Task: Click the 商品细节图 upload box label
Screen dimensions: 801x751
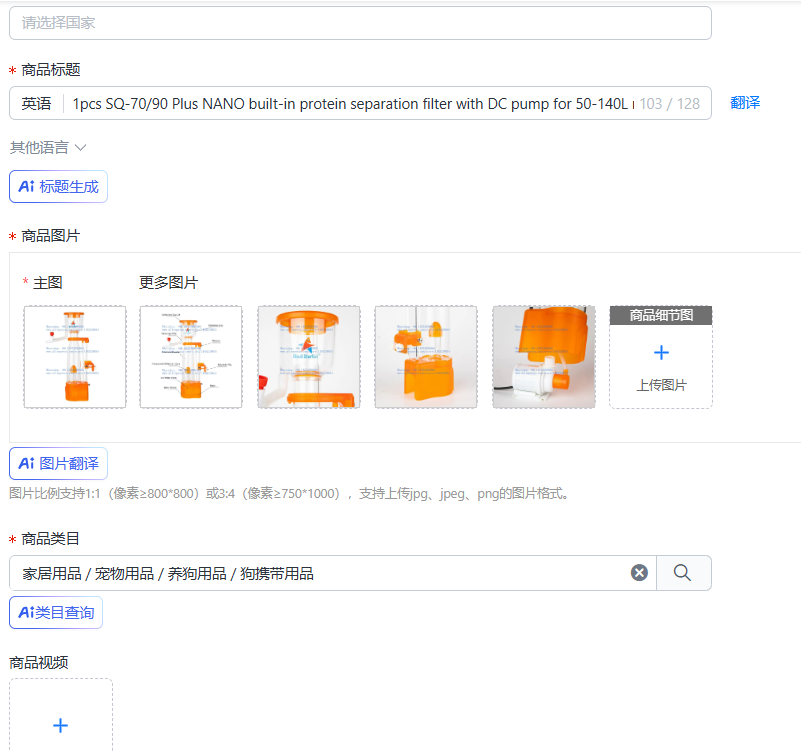Action: pyautogui.click(x=661, y=315)
